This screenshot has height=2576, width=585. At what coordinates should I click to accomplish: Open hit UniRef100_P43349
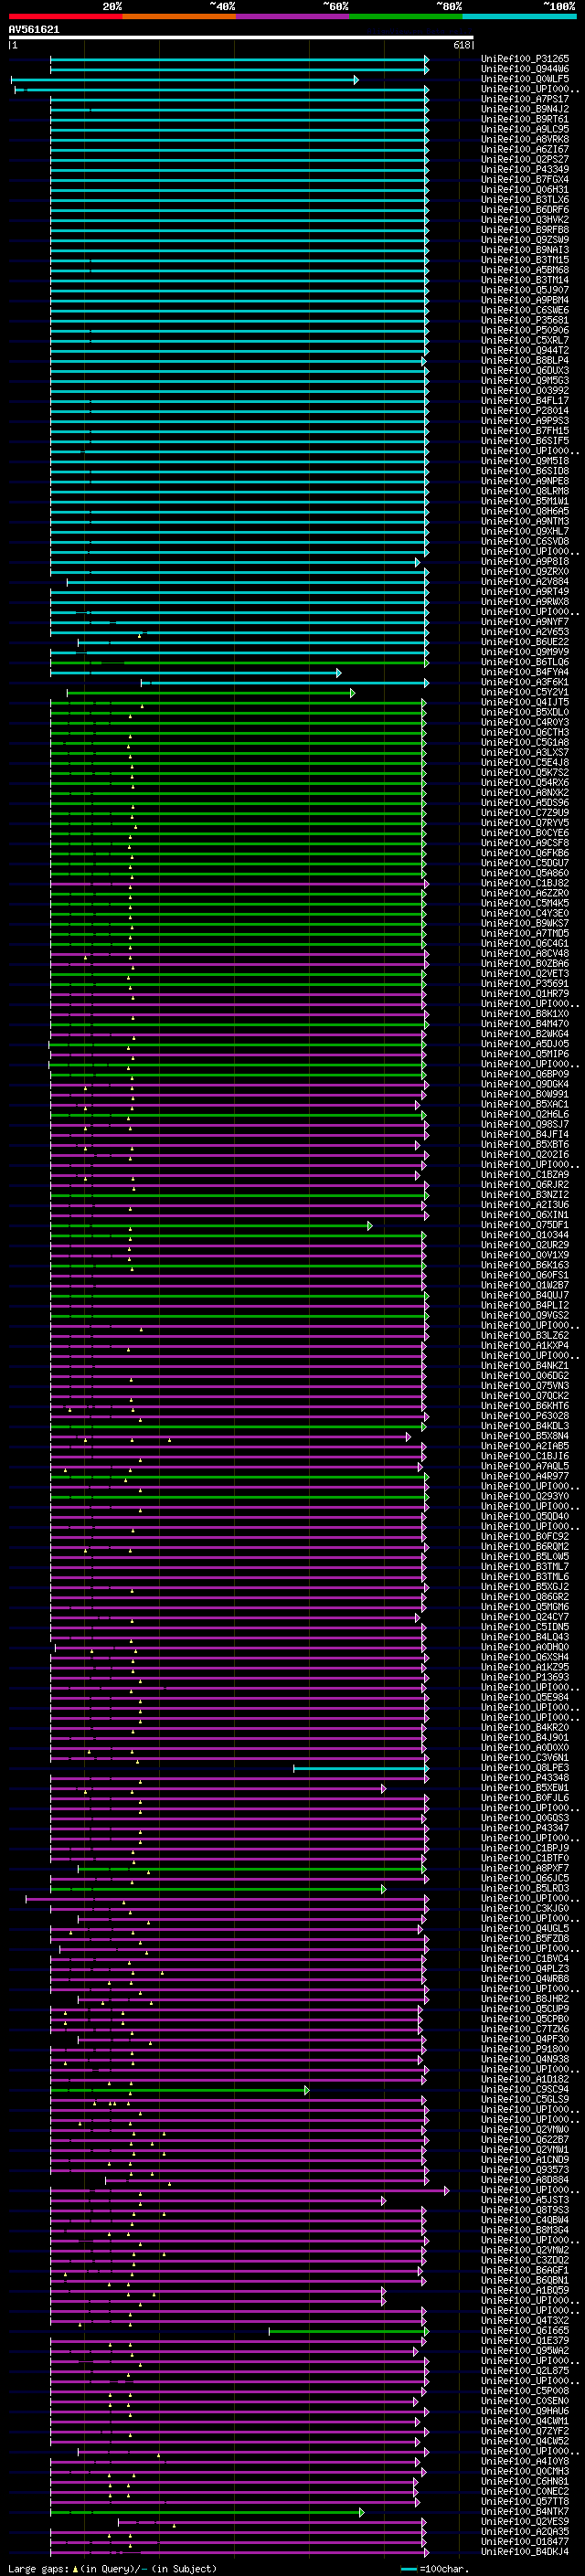click(x=525, y=169)
